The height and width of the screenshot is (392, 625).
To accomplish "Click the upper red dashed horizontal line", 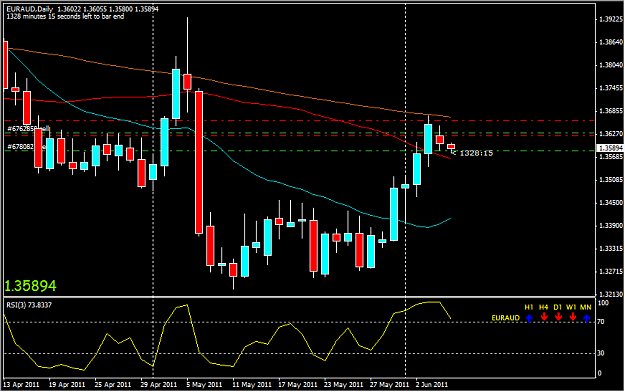I will (299, 120).
